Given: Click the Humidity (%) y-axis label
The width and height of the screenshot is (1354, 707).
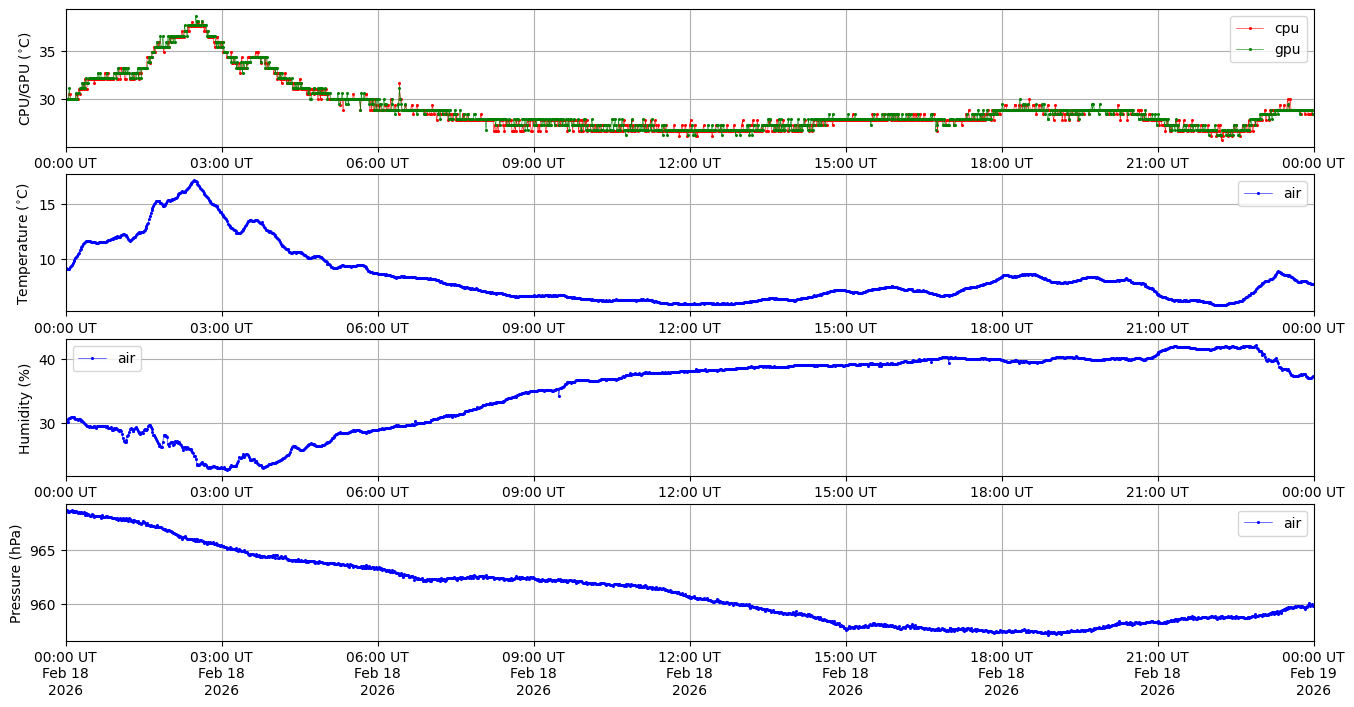Looking at the screenshot, I should click(25, 408).
